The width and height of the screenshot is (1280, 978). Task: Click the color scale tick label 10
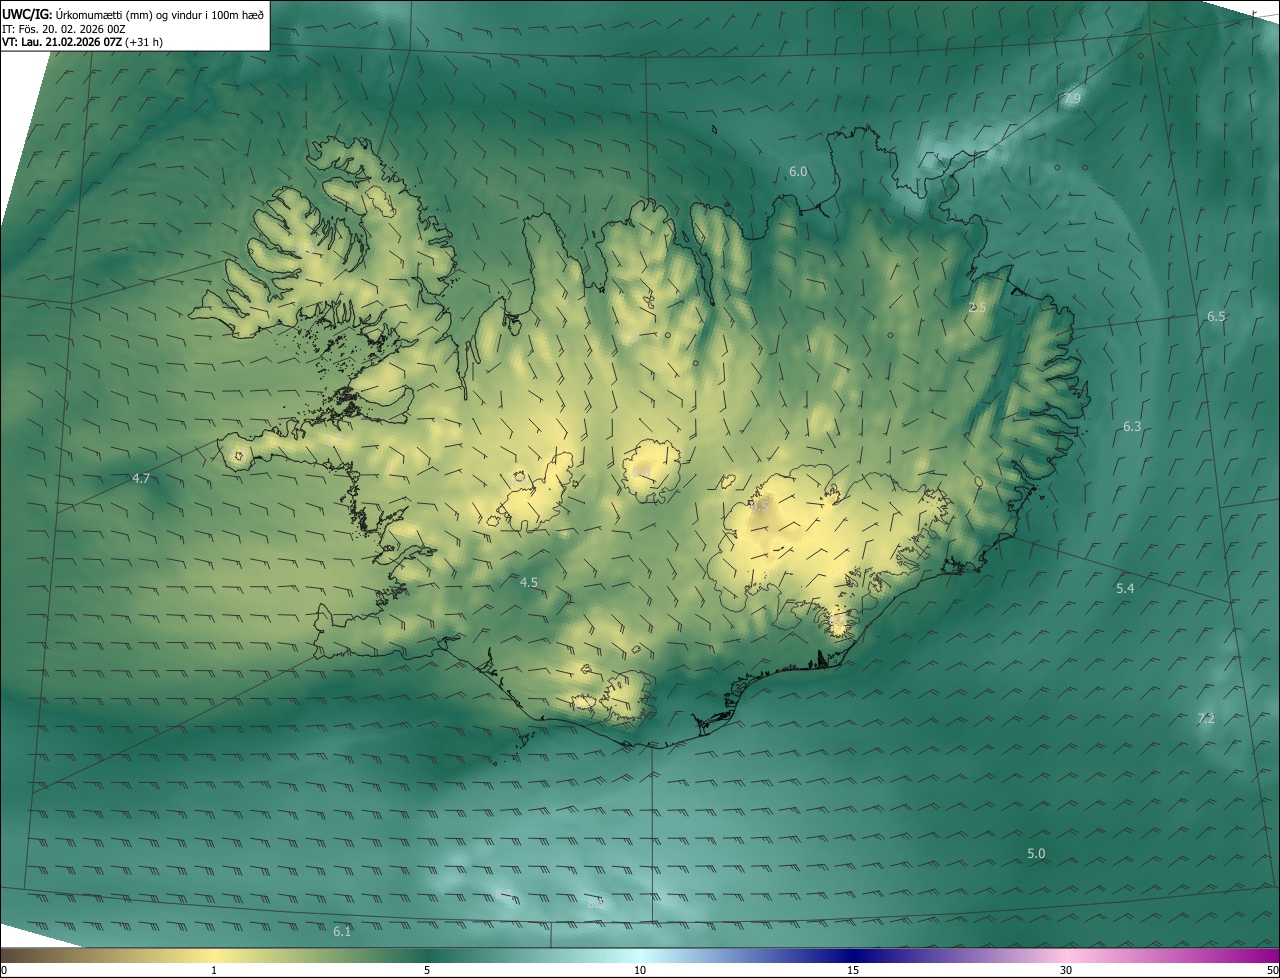(x=640, y=970)
